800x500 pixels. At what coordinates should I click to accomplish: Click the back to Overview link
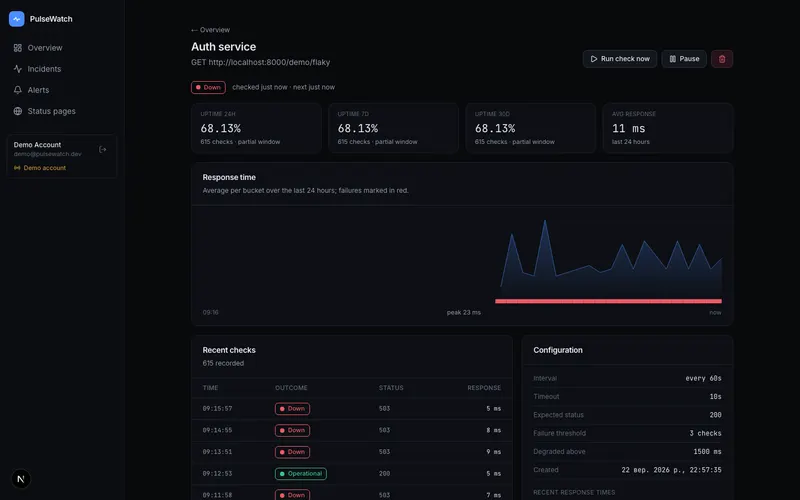(x=210, y=30)
